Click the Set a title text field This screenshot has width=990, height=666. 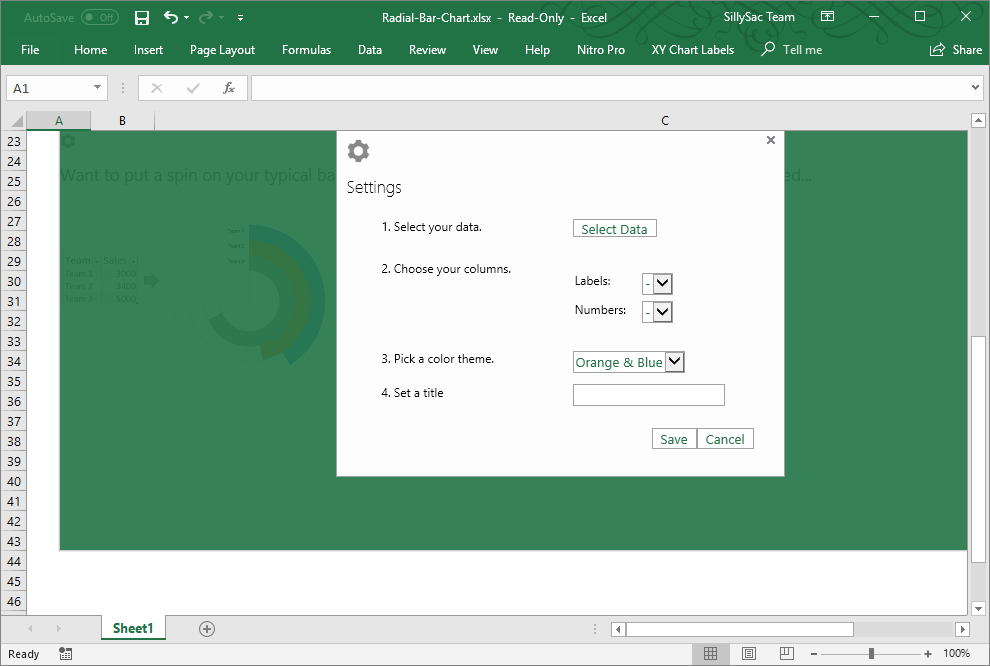(648, 395)
